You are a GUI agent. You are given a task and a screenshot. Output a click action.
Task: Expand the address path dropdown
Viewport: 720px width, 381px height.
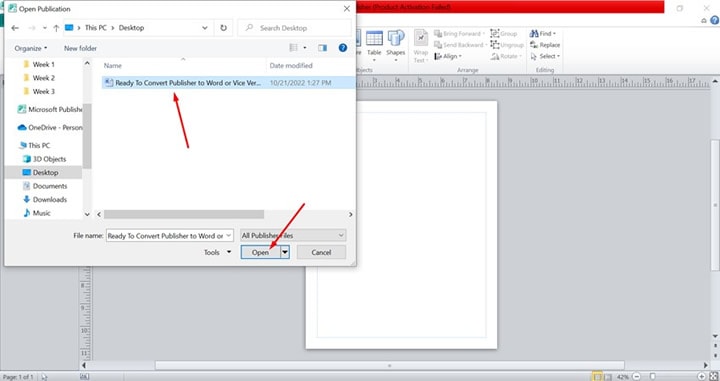(205, 28)
